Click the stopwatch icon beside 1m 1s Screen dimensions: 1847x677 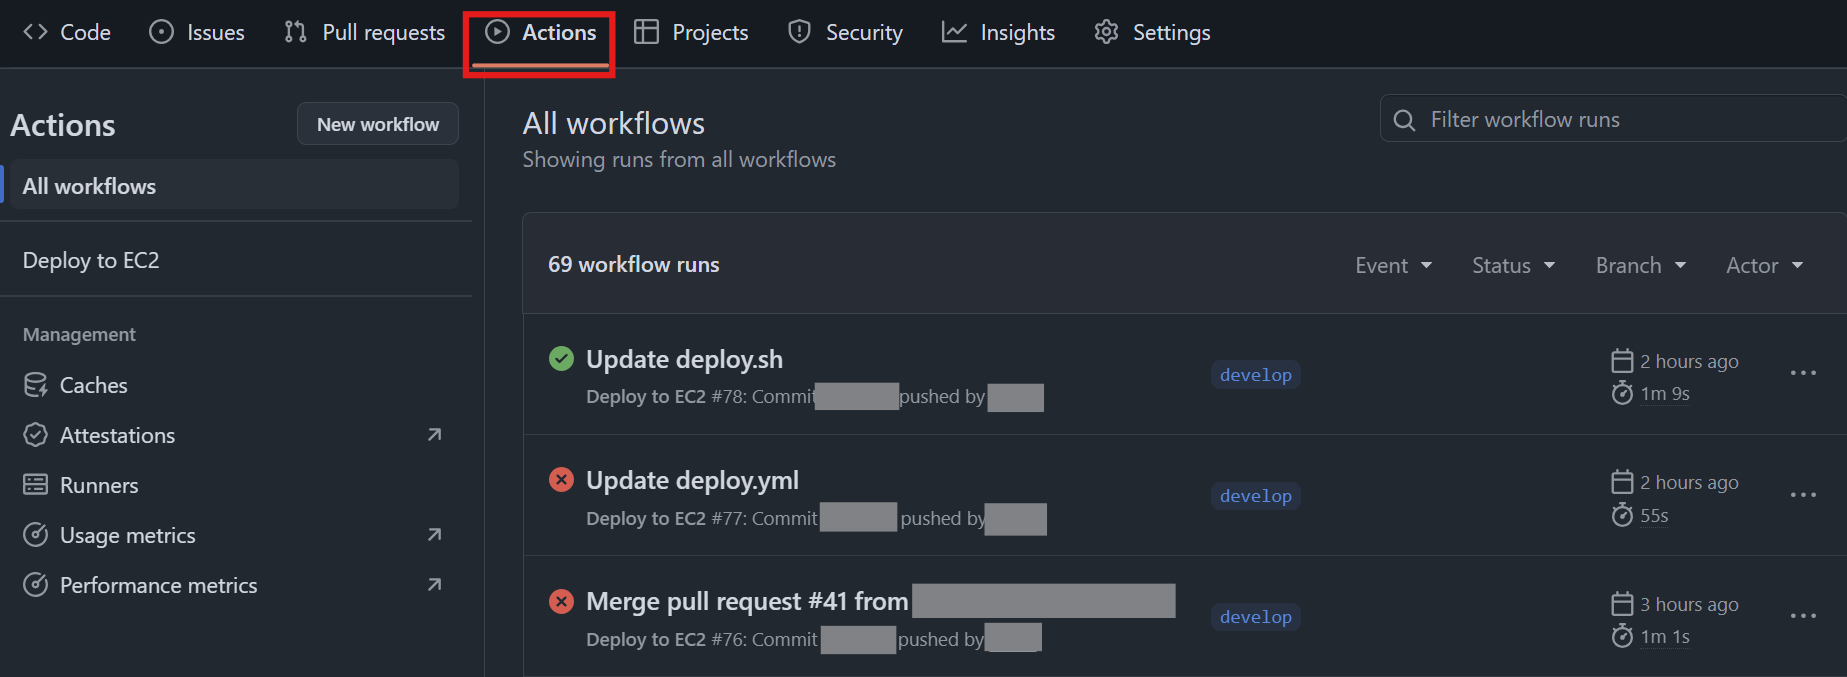[x=1622, y=636]
